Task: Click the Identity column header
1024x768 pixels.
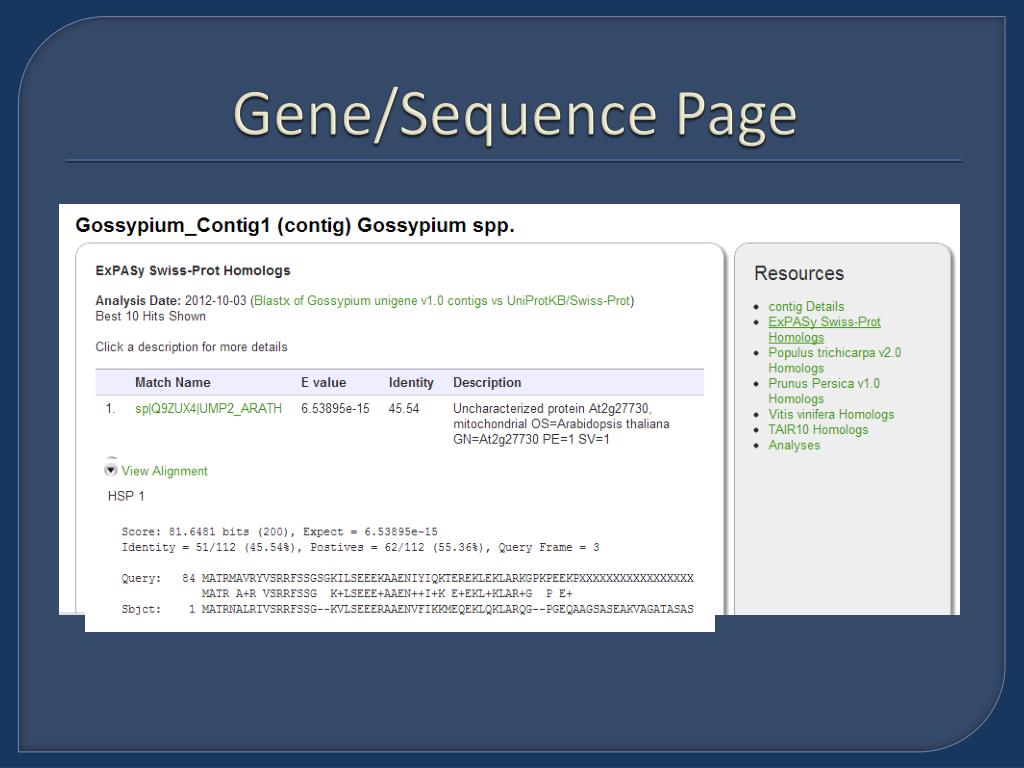Action: [x=411, y=382]
